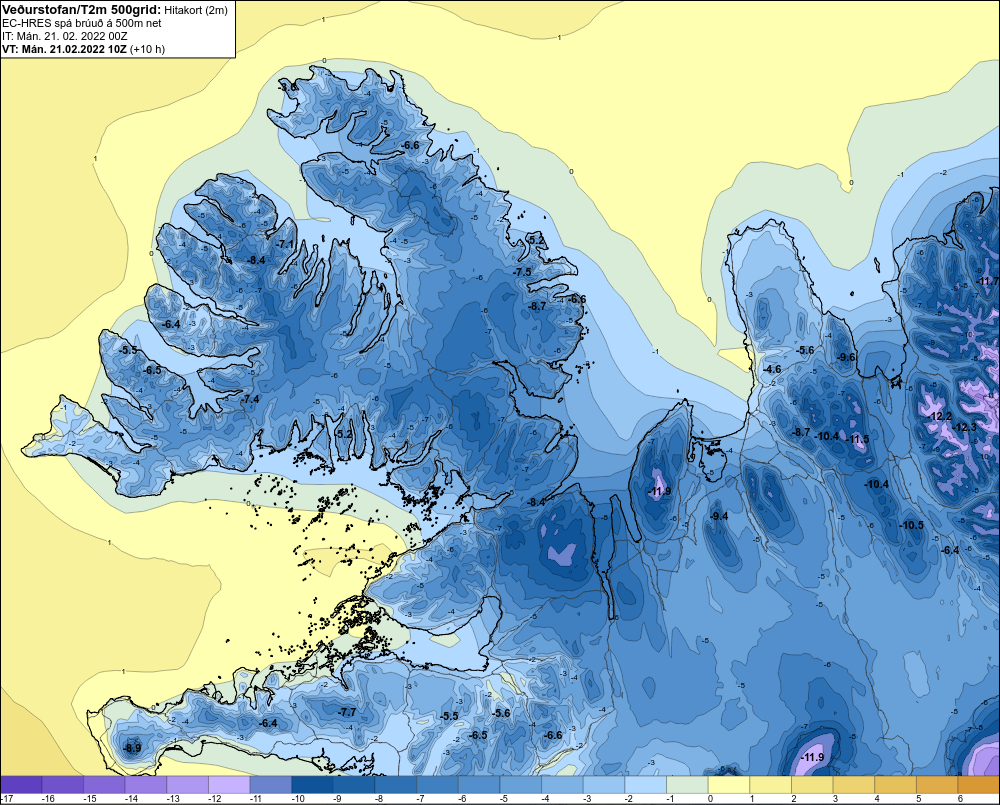The width and height of the screenshot is (1000, 805).
Task: Select the 'Hitakort (2m)' label in header
Action: point(196,10)
